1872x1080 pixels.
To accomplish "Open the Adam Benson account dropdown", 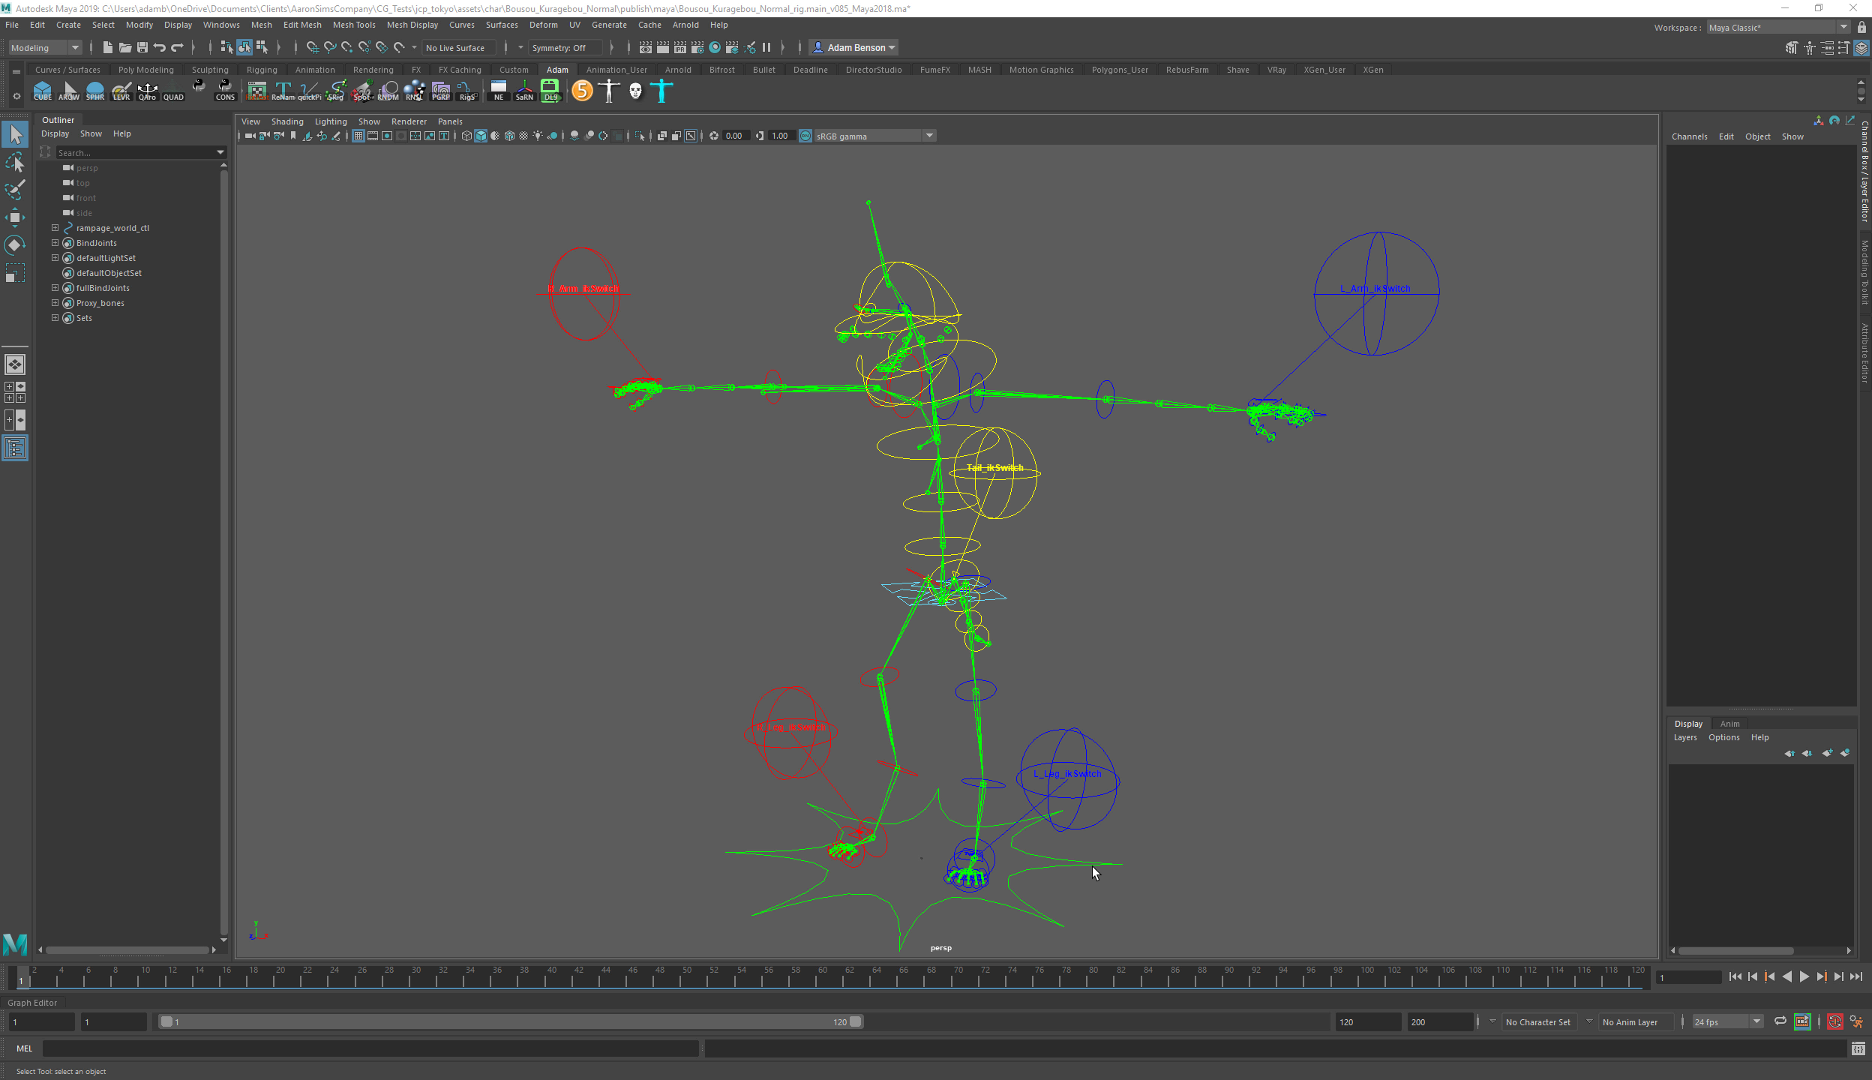I will tap(854, 47).
